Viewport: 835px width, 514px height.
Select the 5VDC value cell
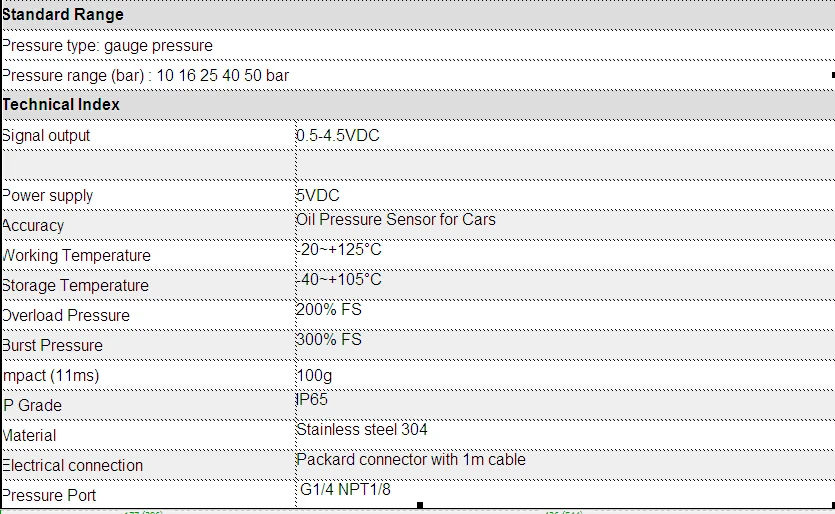pyautogui.click(x=318, y=195)
